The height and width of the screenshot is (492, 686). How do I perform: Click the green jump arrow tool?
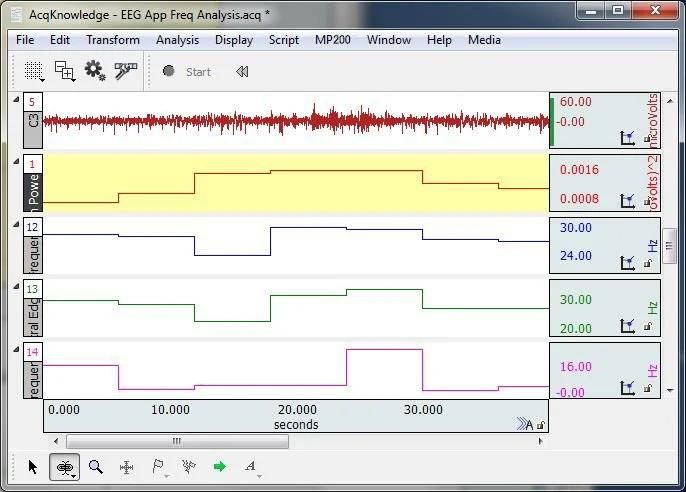(x=219, y=466)
